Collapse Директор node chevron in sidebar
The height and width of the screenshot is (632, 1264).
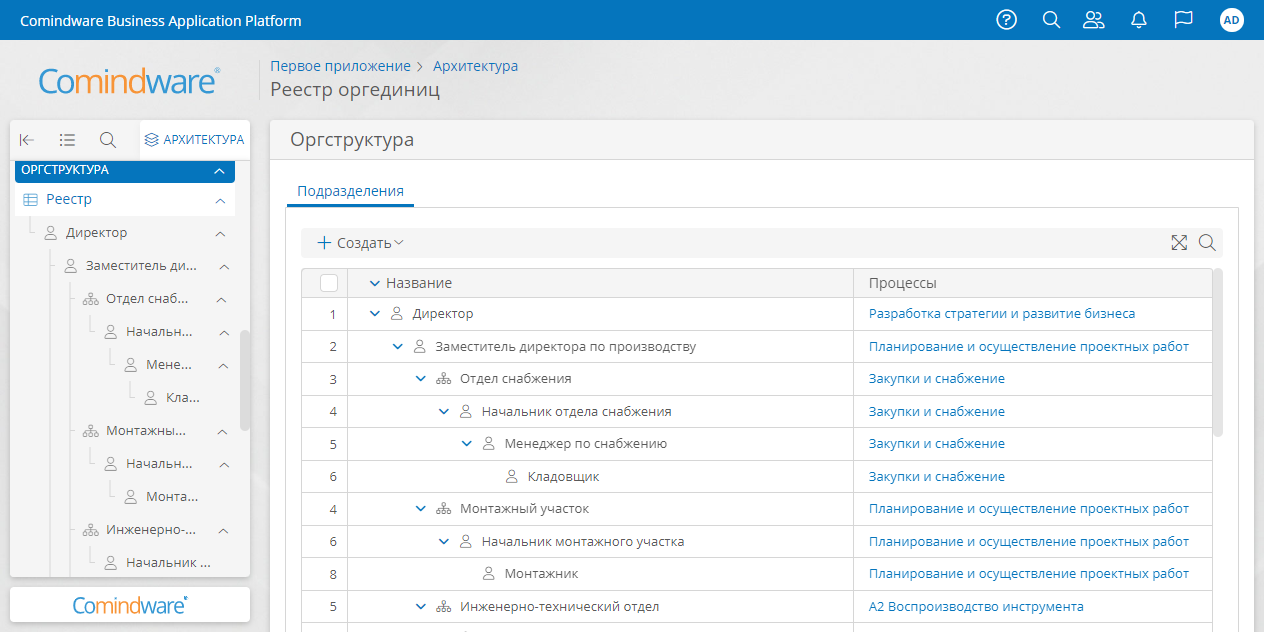tap(220, 234)
